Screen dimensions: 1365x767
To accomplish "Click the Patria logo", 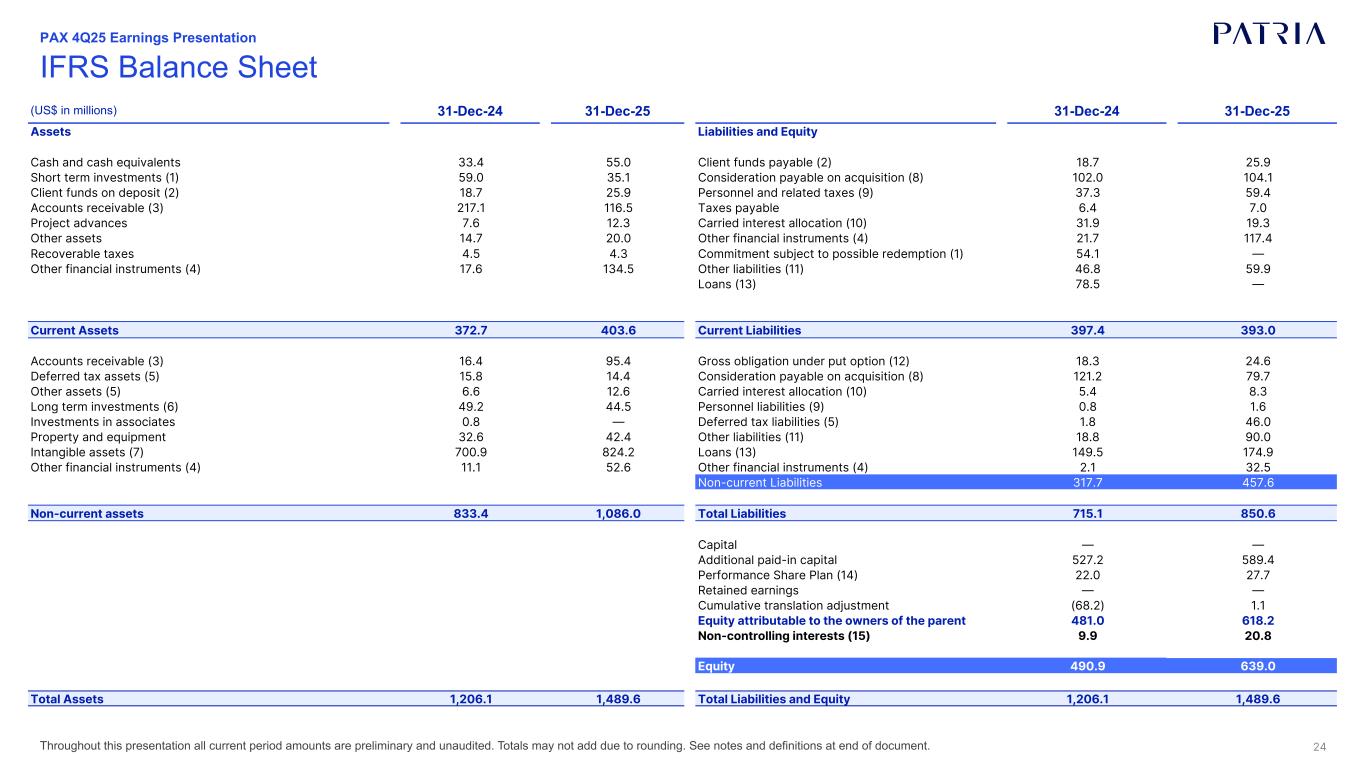I will (x=1268, y=34).
